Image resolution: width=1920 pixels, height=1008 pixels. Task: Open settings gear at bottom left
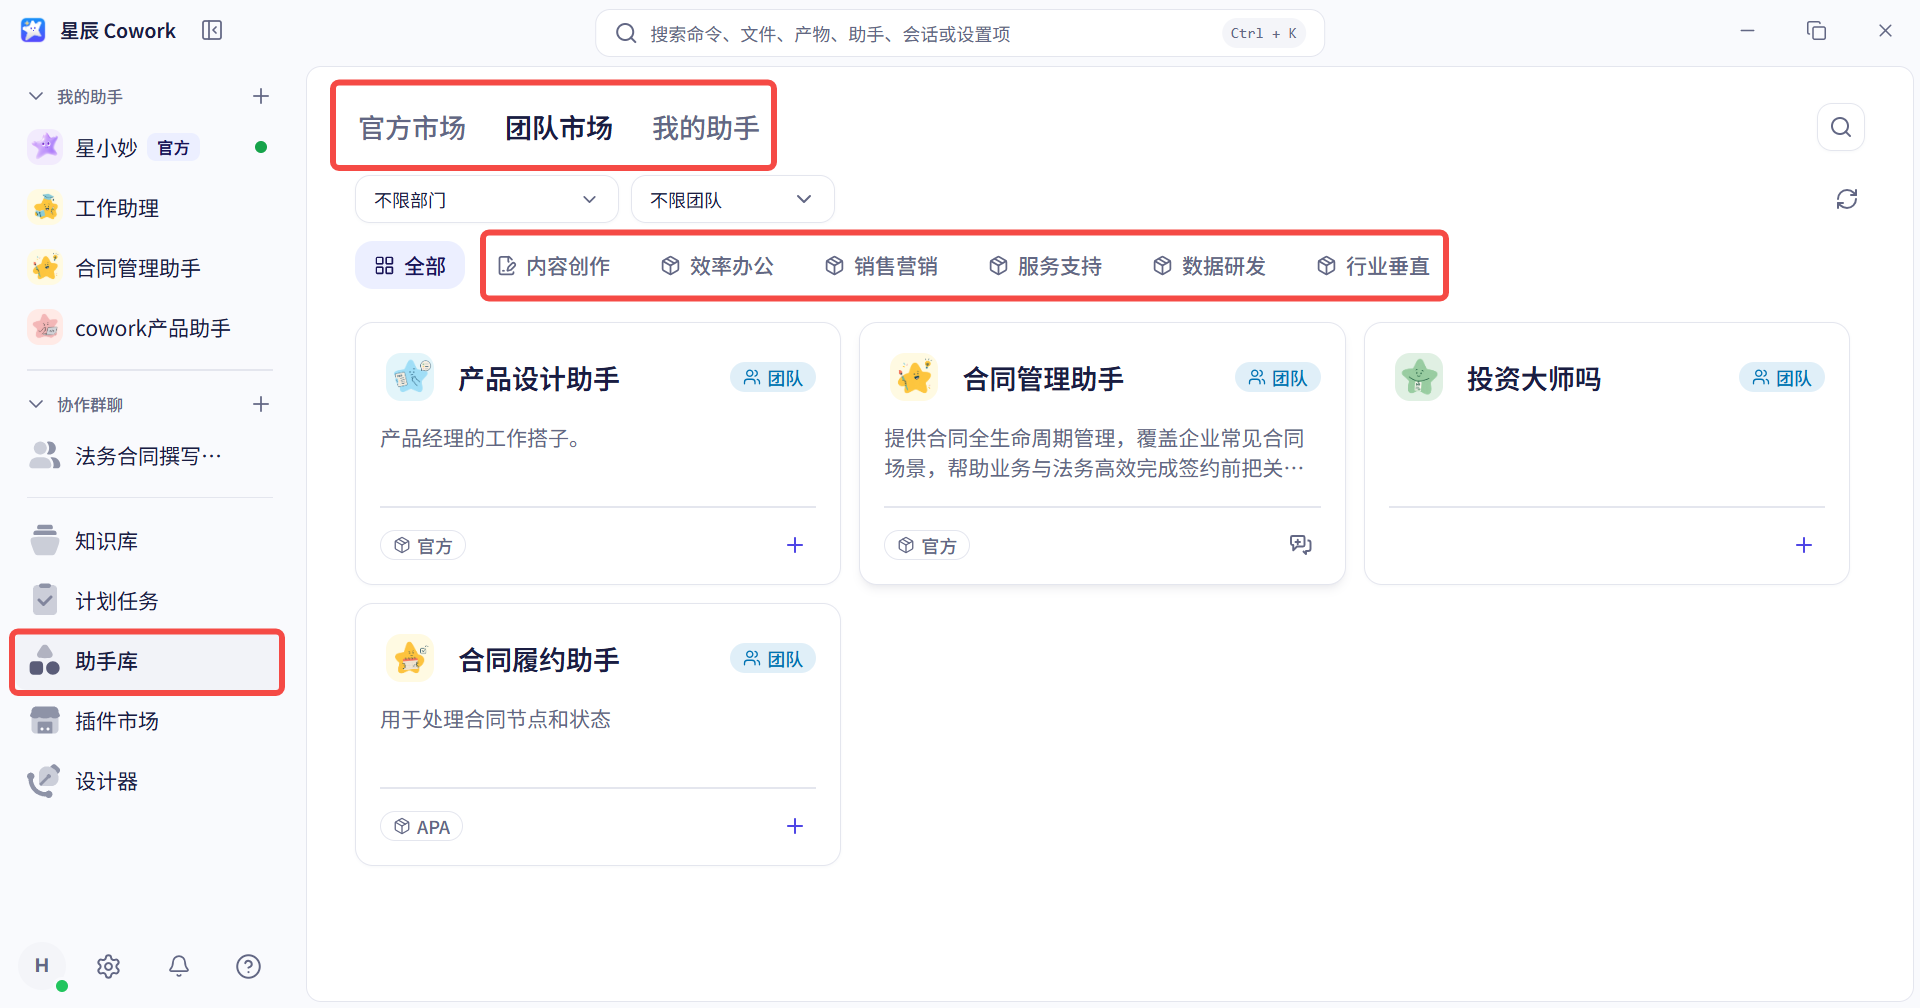[x=109, y=966]
